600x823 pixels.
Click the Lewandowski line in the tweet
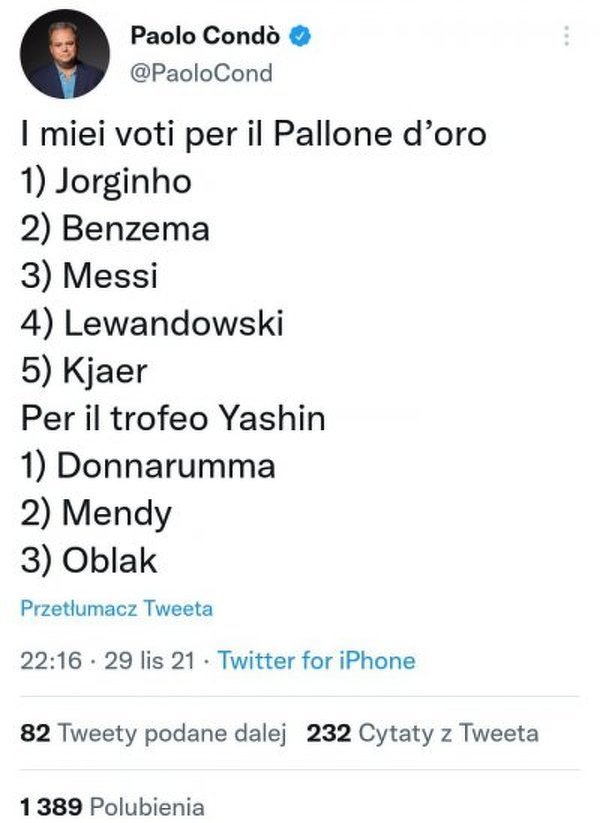[152, 323]
